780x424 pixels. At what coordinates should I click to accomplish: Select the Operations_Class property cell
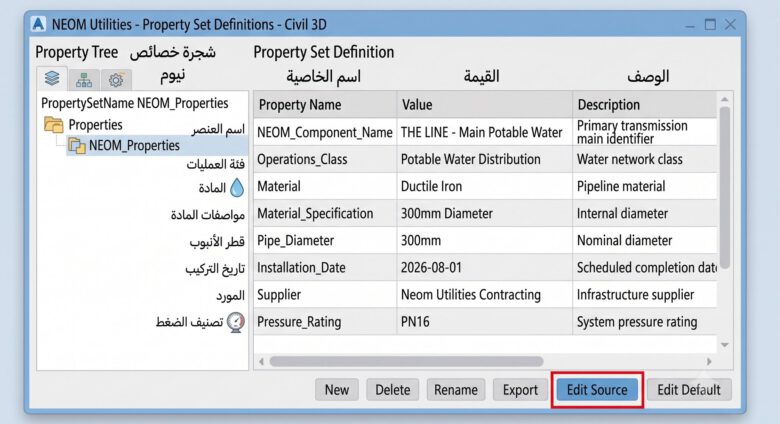point(325,159)
